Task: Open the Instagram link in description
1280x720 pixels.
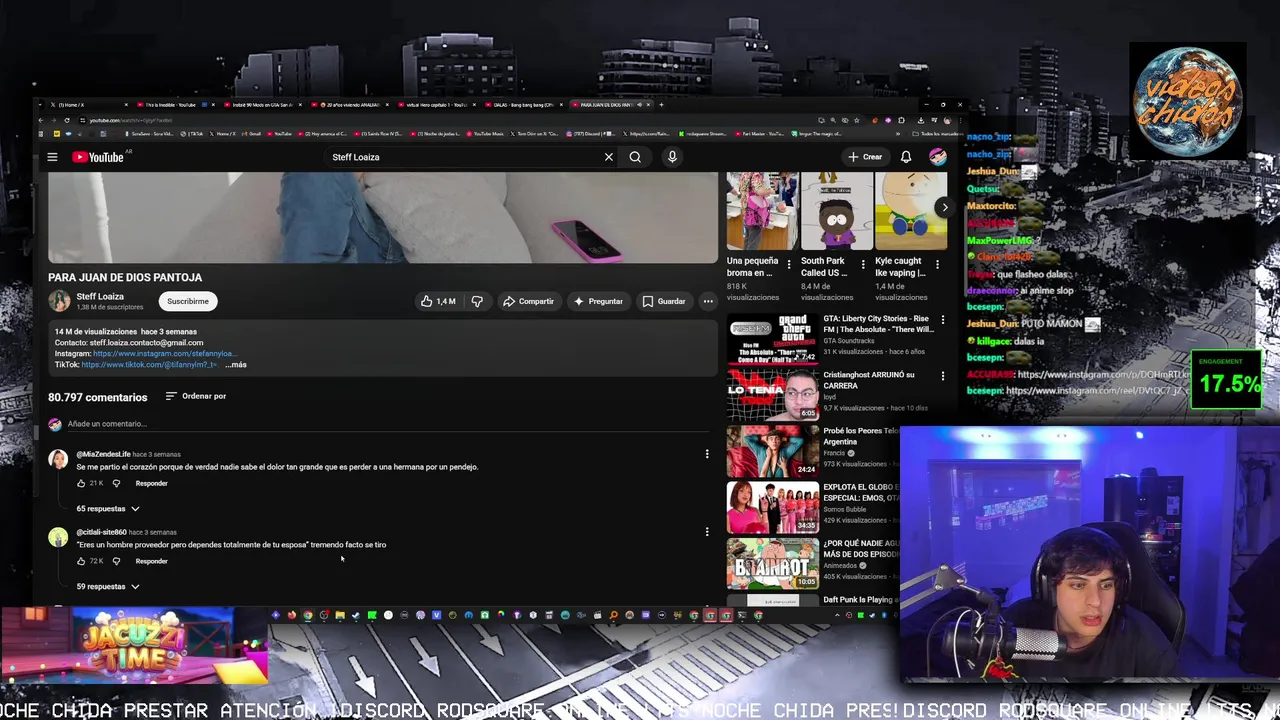Action: coord(165,354)
